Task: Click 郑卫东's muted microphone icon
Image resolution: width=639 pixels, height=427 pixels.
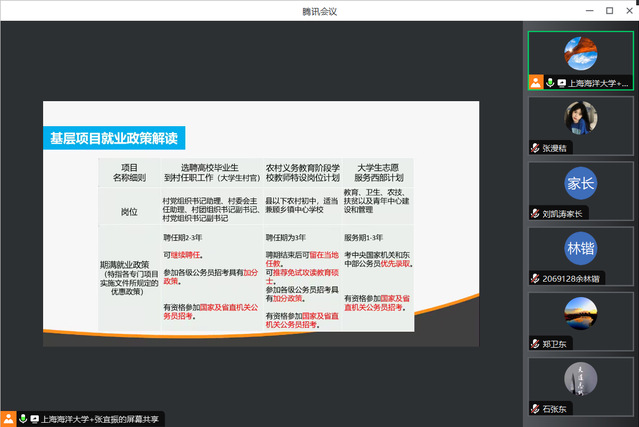Action: tap(536, 343)
